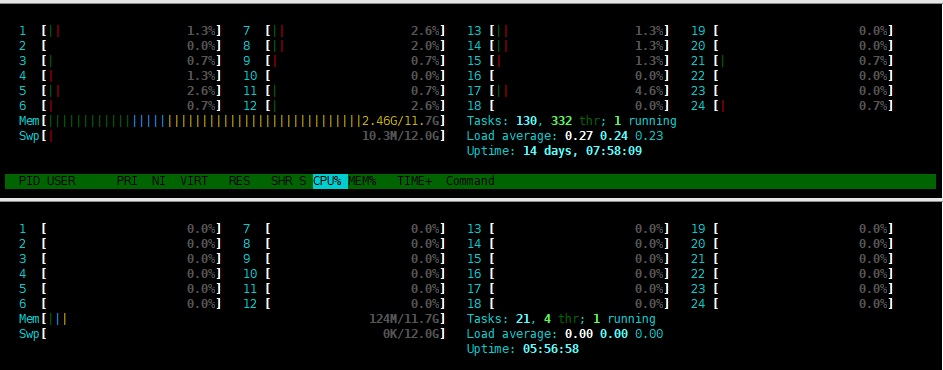This screenshot has height=370, width=943.
Task: Click the CPU% column header
Action: [x=330, y=181]
